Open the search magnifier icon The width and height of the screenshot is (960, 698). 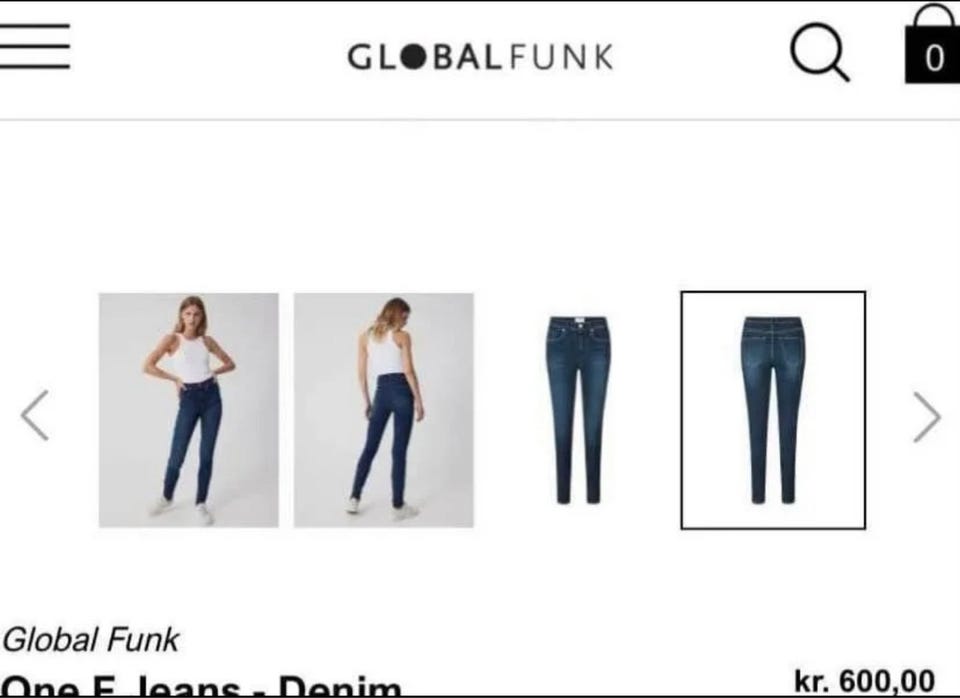(x=820, y=52)
